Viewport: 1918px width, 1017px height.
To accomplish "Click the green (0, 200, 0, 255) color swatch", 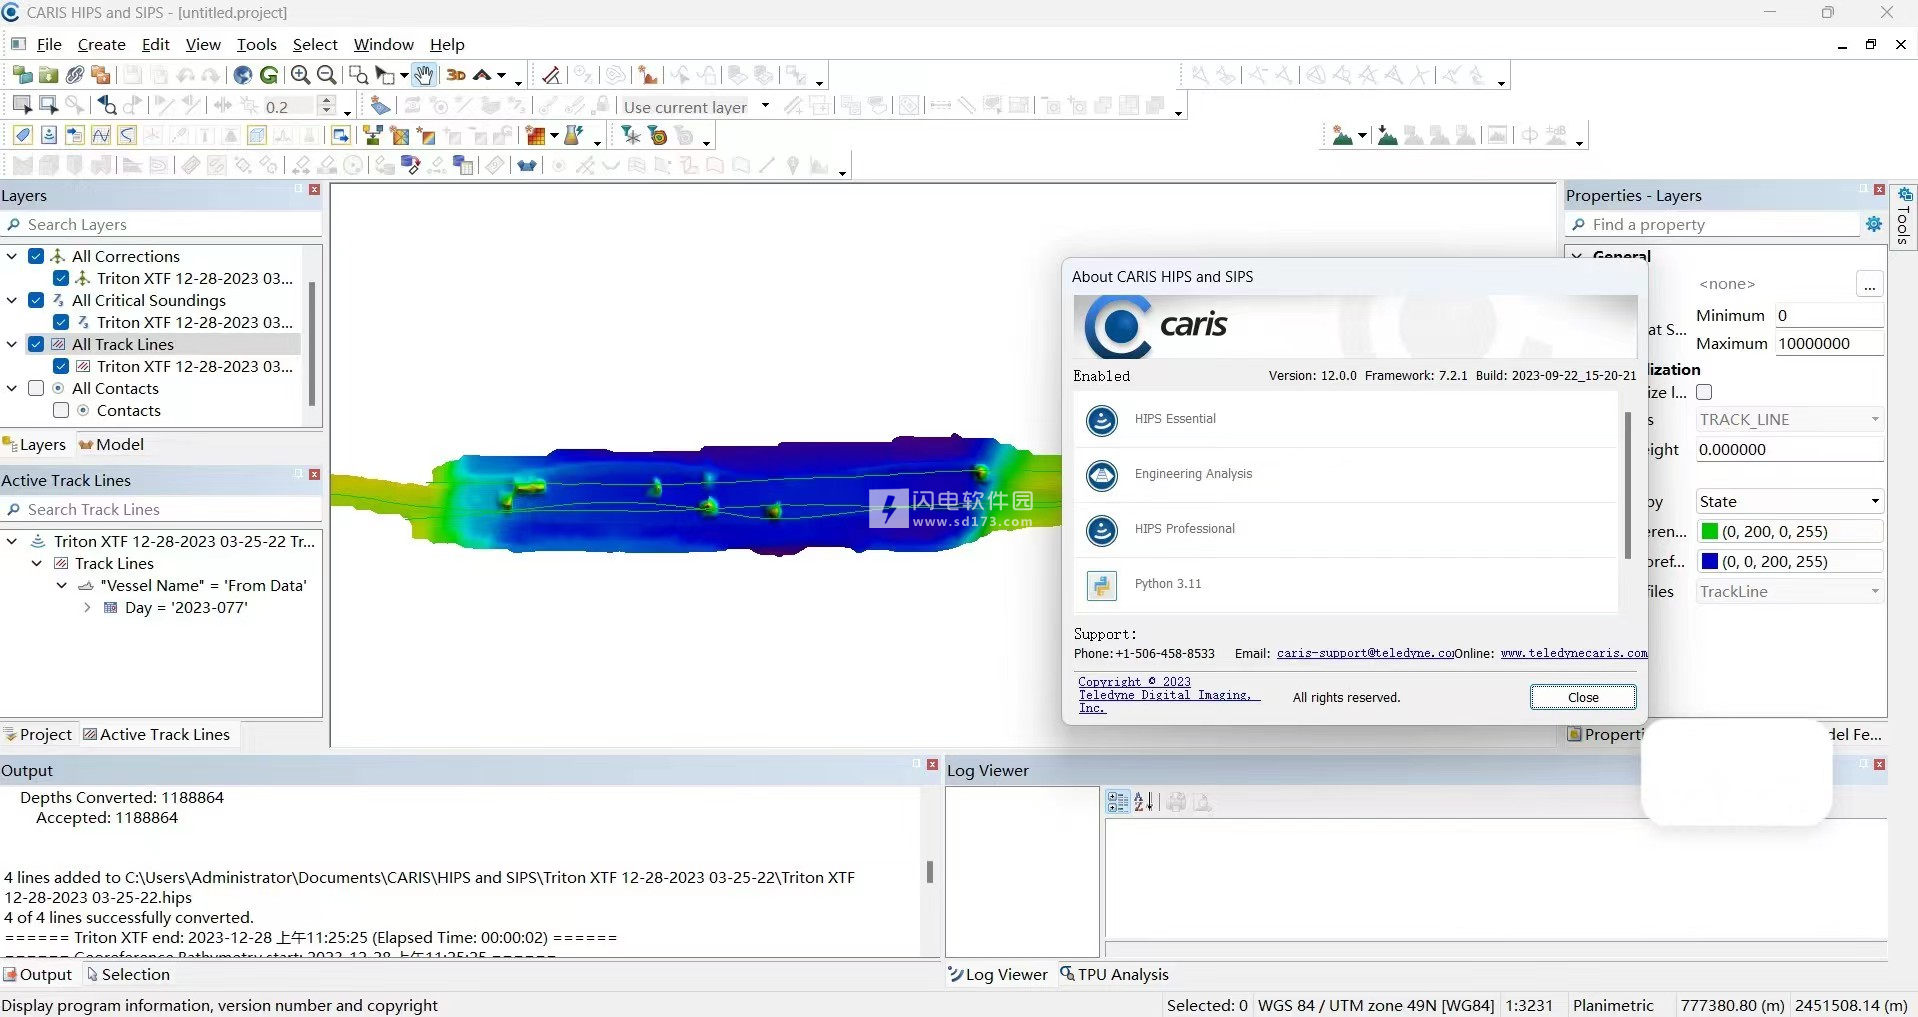I will pyautogui.click(x=1710, y=531).
